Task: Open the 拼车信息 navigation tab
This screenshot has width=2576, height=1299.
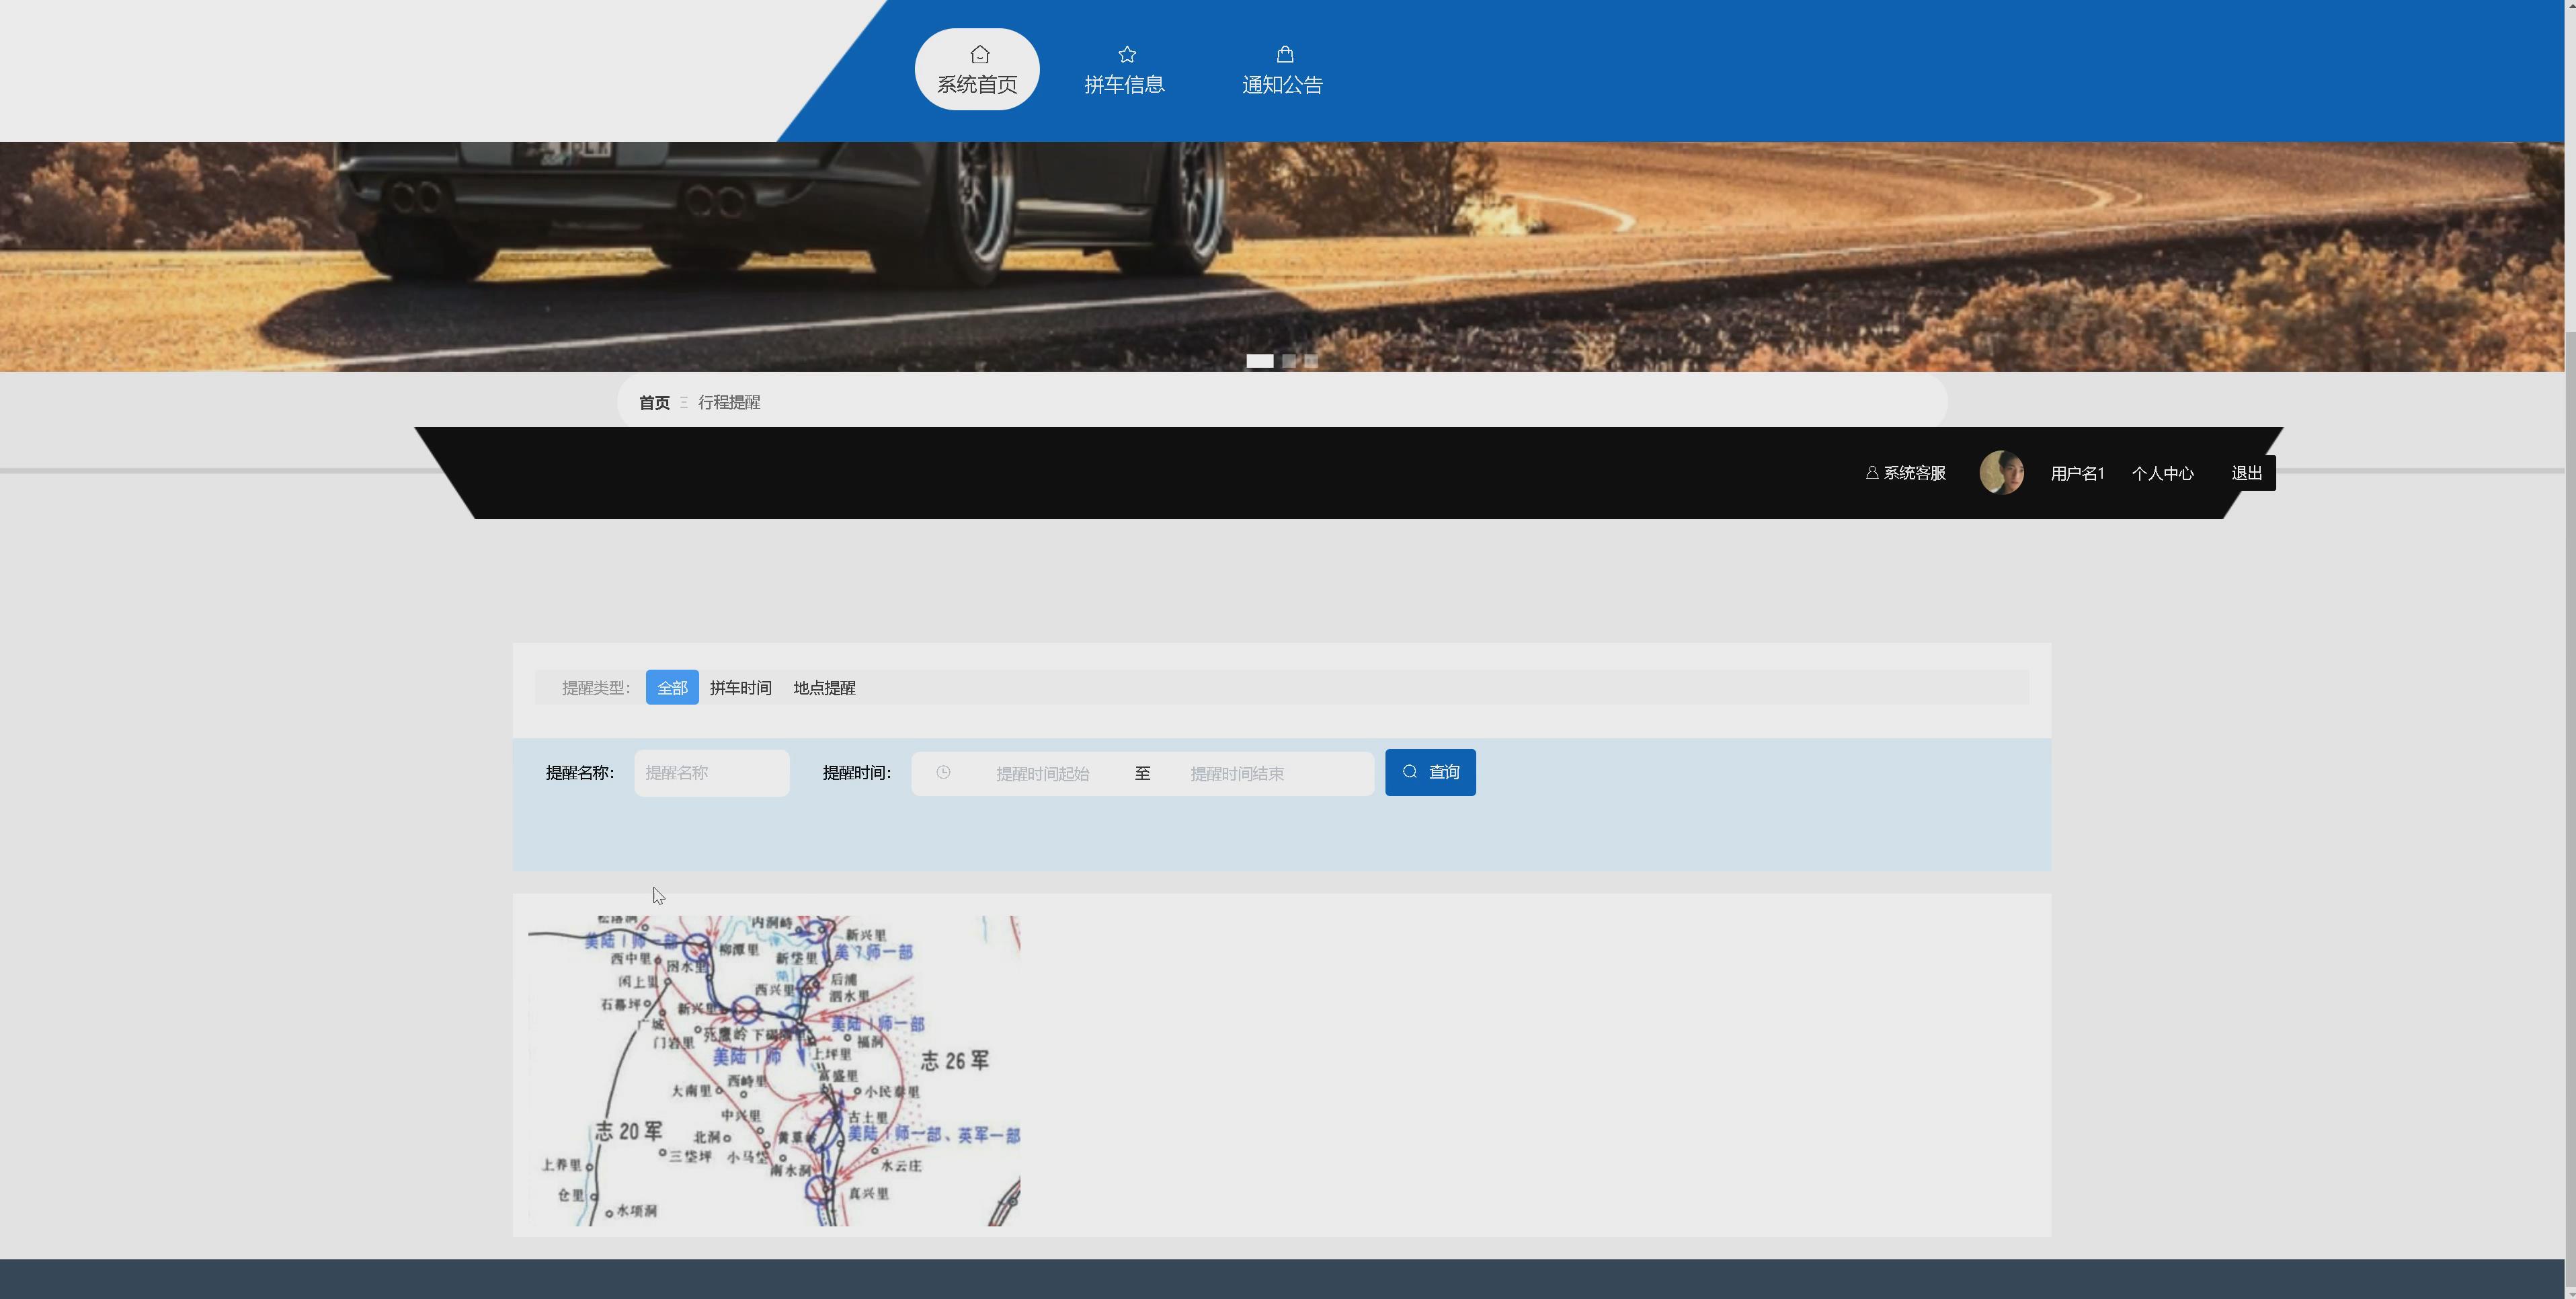Action: 1124,84
